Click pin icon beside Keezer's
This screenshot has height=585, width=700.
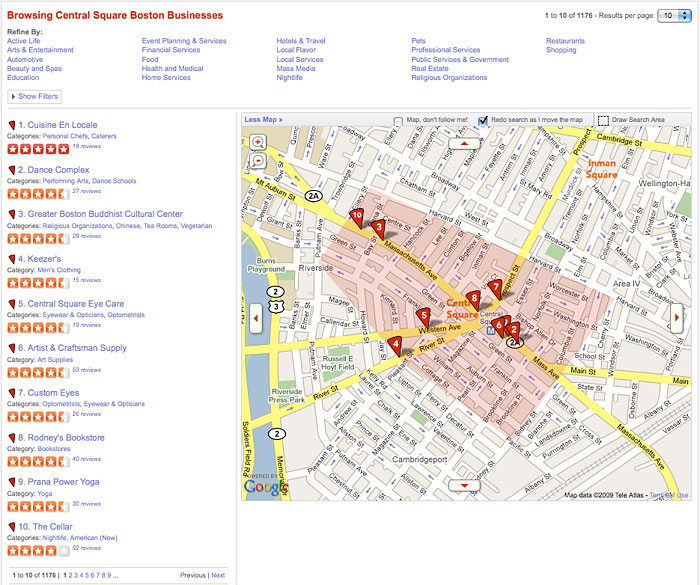[x=12, y=259]
